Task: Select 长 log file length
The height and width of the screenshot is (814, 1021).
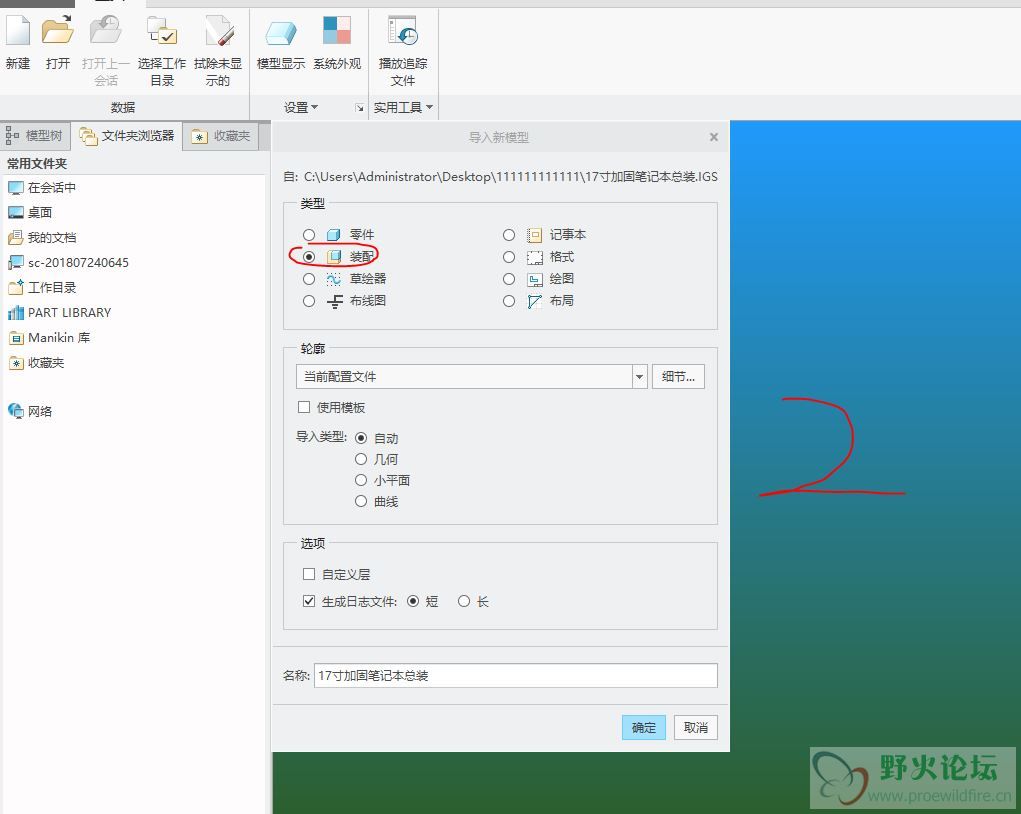Action: (464, 601)
